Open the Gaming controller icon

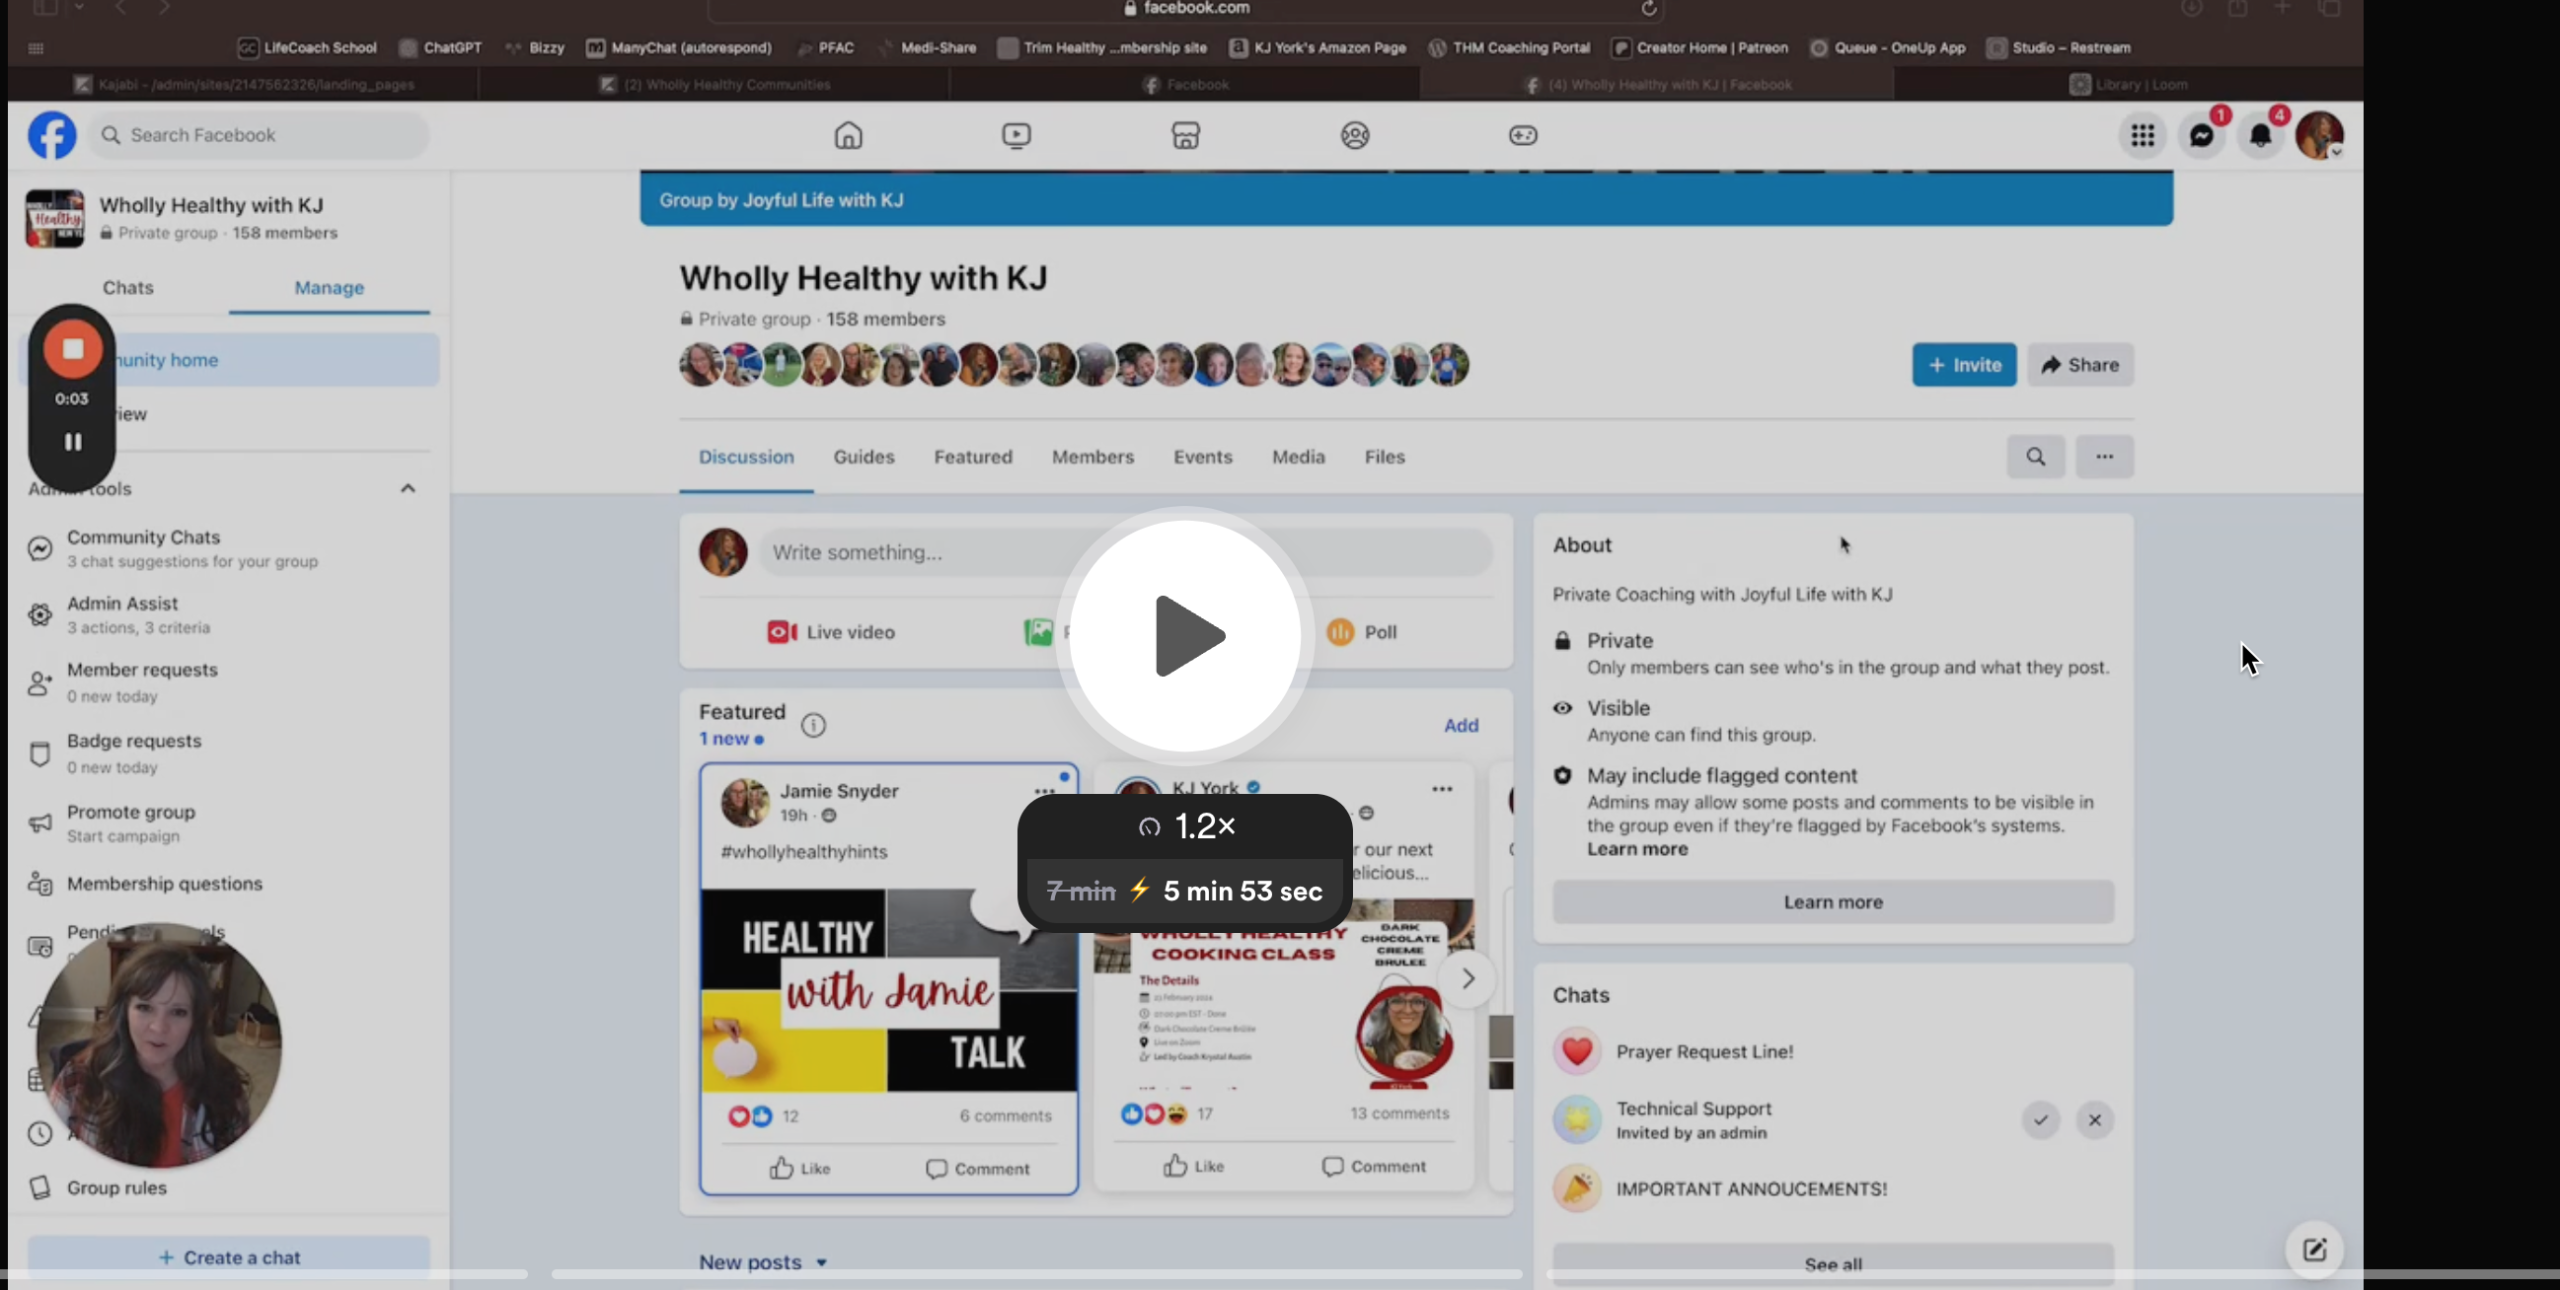click(x=1523, y=135)
